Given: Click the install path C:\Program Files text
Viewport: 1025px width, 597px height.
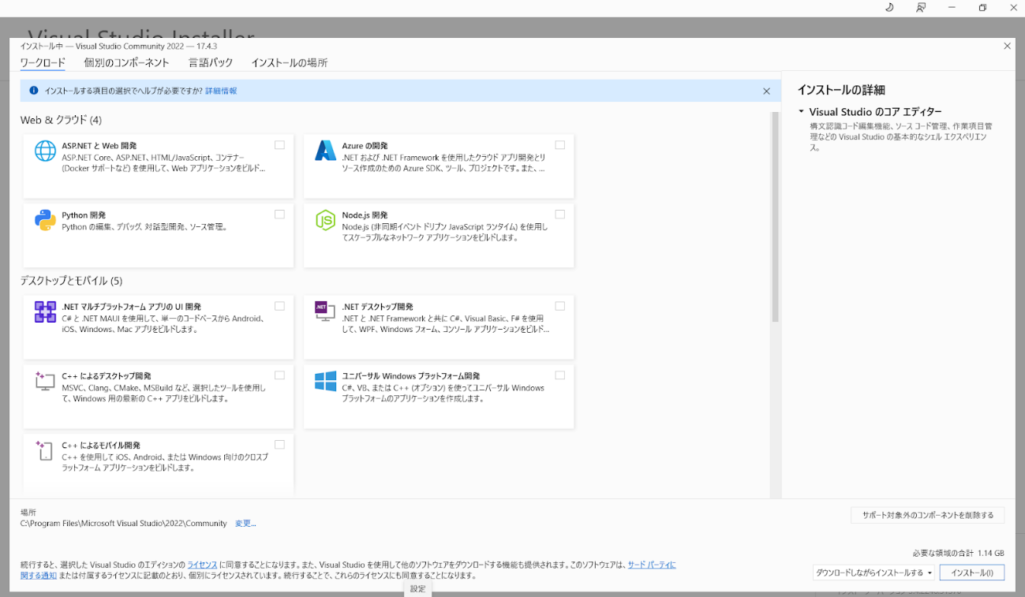Looking at the screenshot, I should [124, 524].
